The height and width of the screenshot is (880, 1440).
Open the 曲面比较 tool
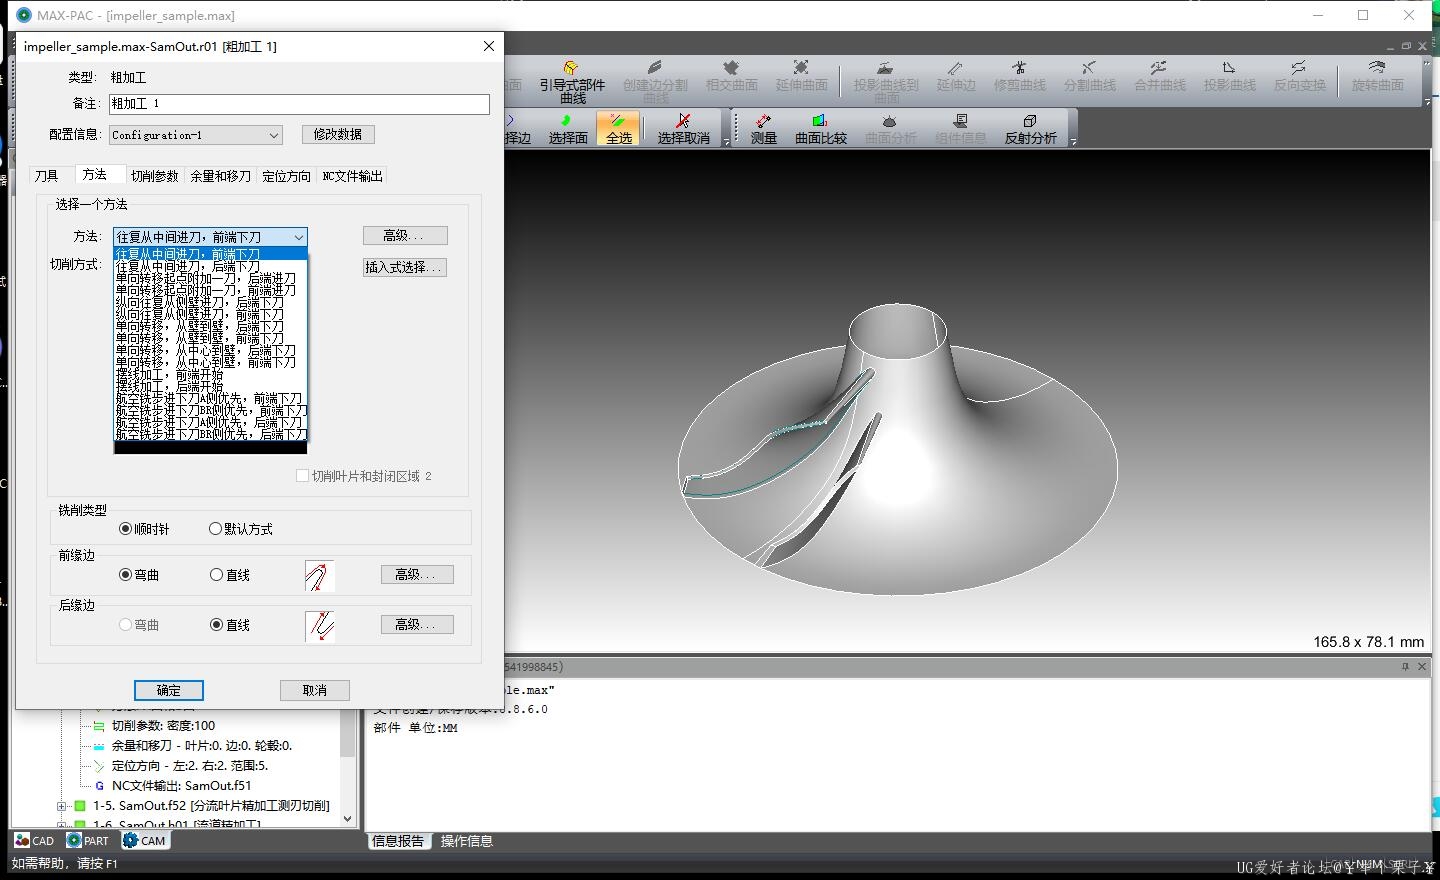[x=820, y=129]
